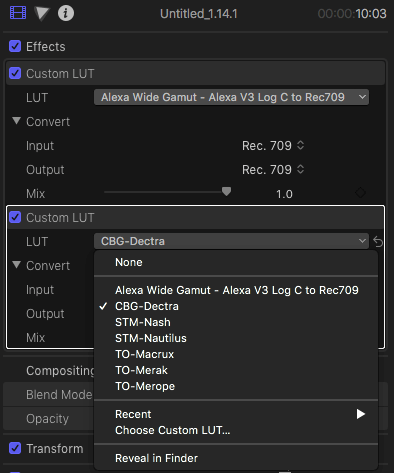Click the Transform section label
The height and width of the screenshot is (473, 394).
pos(55,448)
